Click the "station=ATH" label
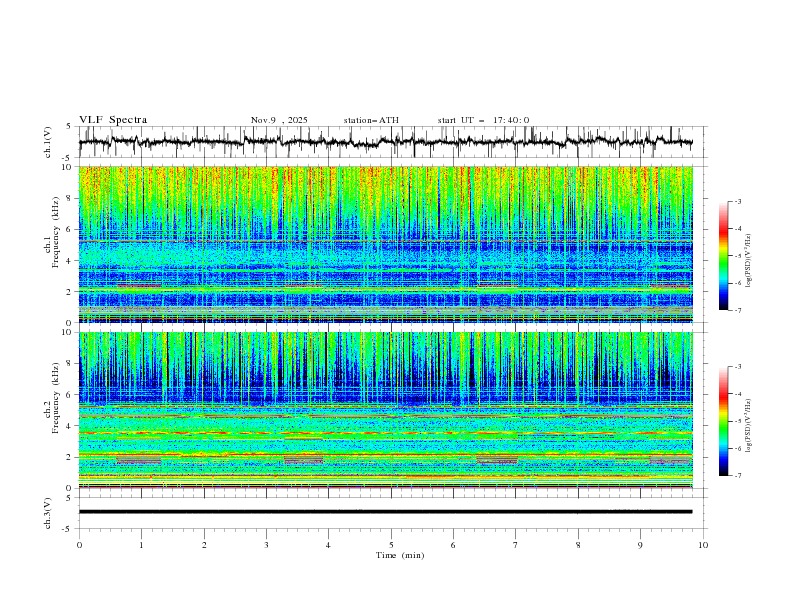This screenshot has height=612, width=792. (x=371, y=120)
